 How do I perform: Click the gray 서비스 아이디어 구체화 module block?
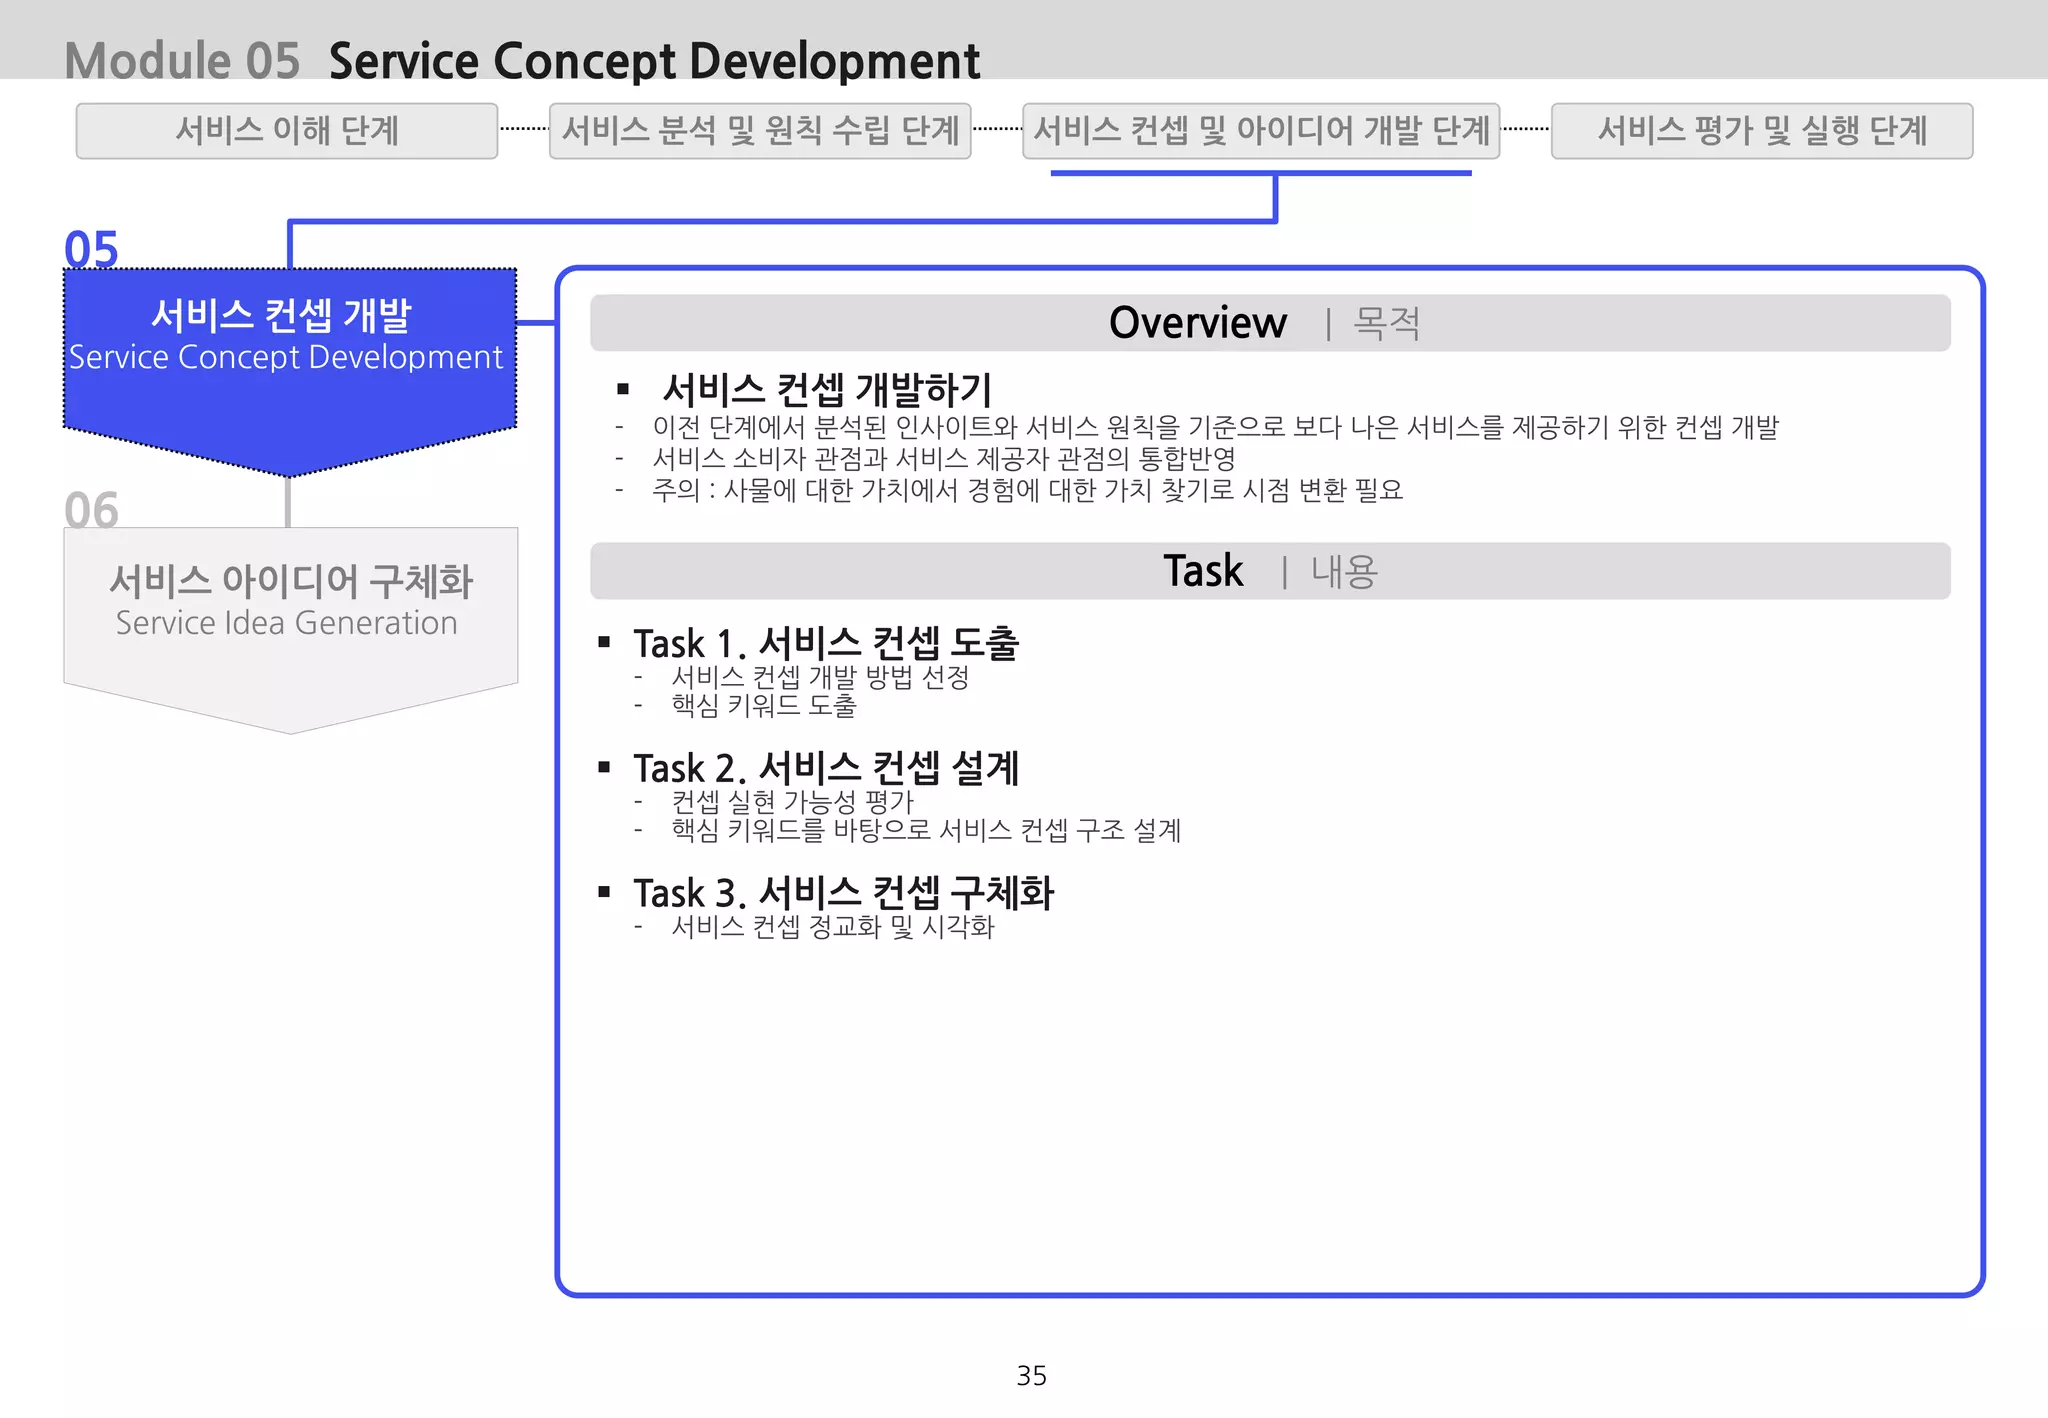coord(290,630)
